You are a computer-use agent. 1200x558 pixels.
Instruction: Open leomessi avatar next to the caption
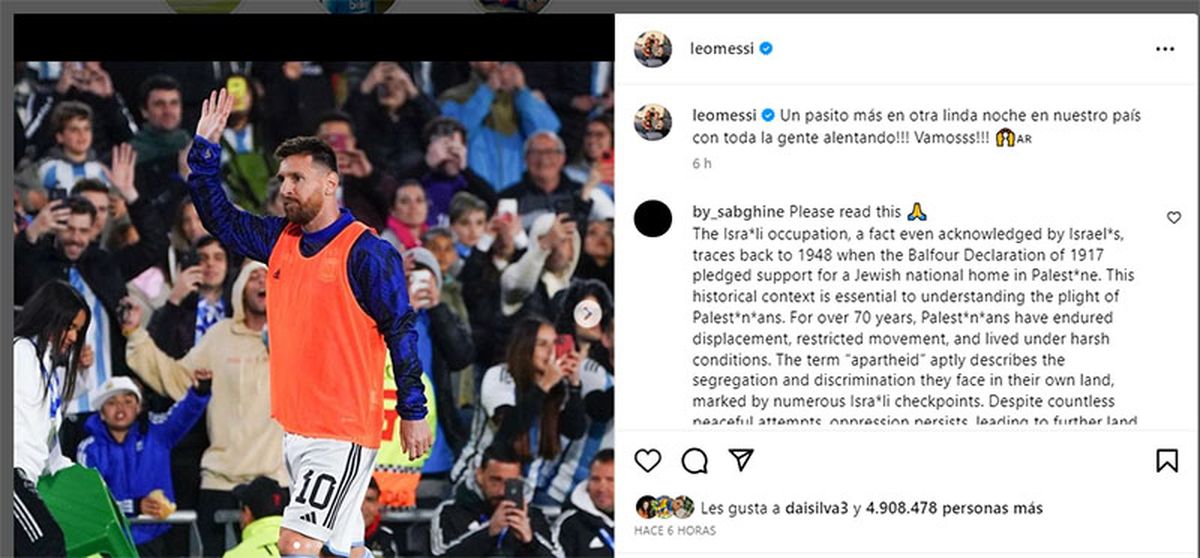653,121
